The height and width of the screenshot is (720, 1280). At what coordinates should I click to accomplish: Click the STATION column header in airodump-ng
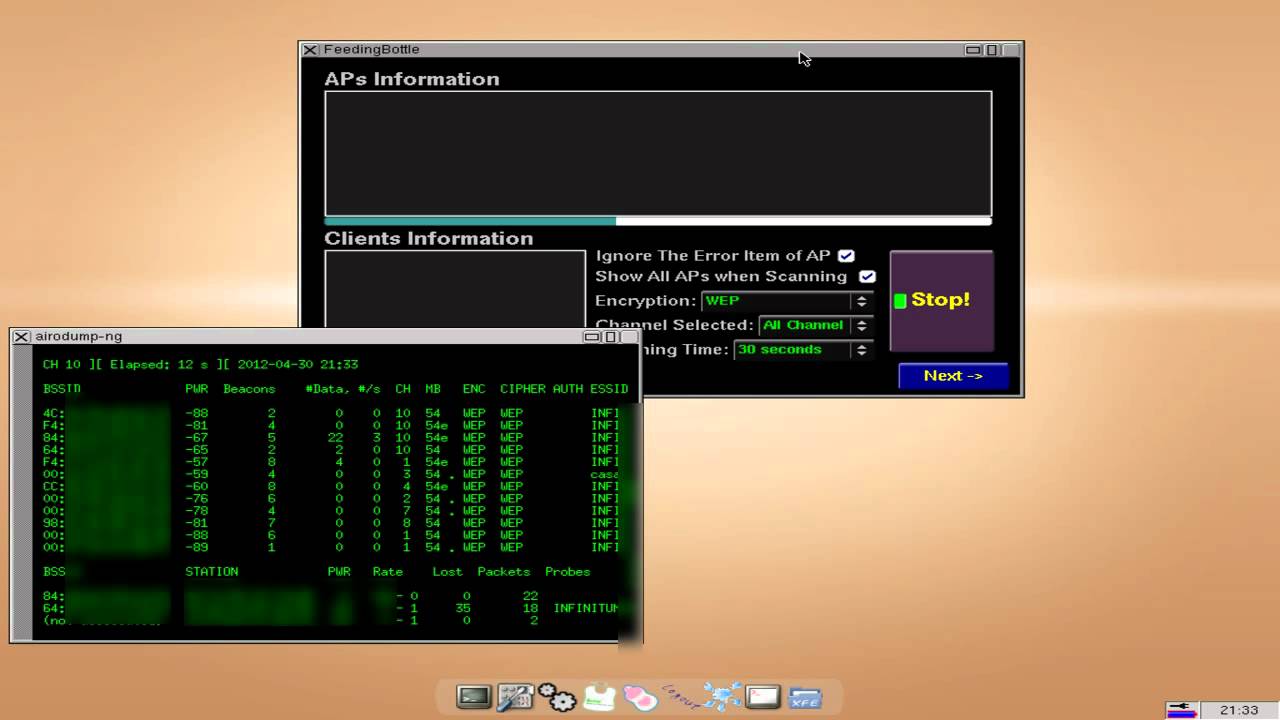tap(211, 572)
